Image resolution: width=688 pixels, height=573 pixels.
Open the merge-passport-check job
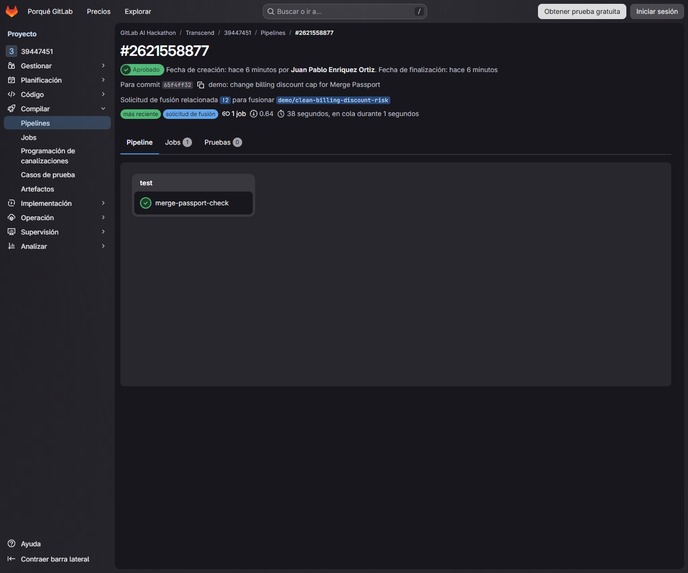[194, 203]
